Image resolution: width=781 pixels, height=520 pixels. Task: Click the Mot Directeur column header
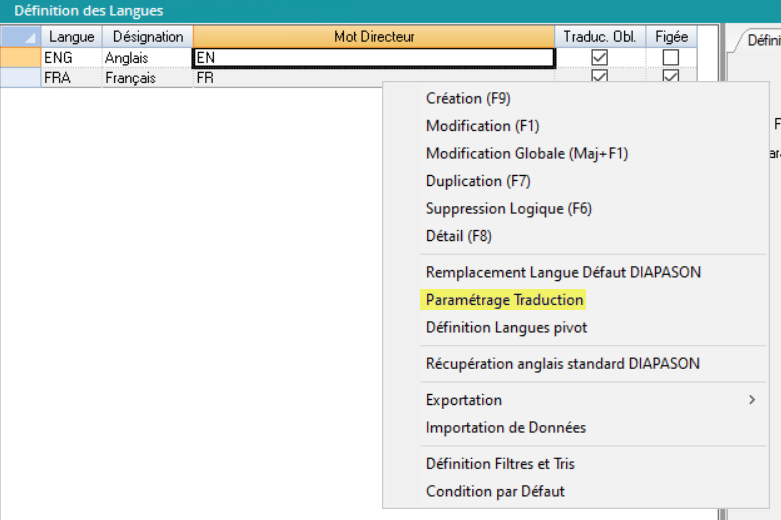click(374, 37)
